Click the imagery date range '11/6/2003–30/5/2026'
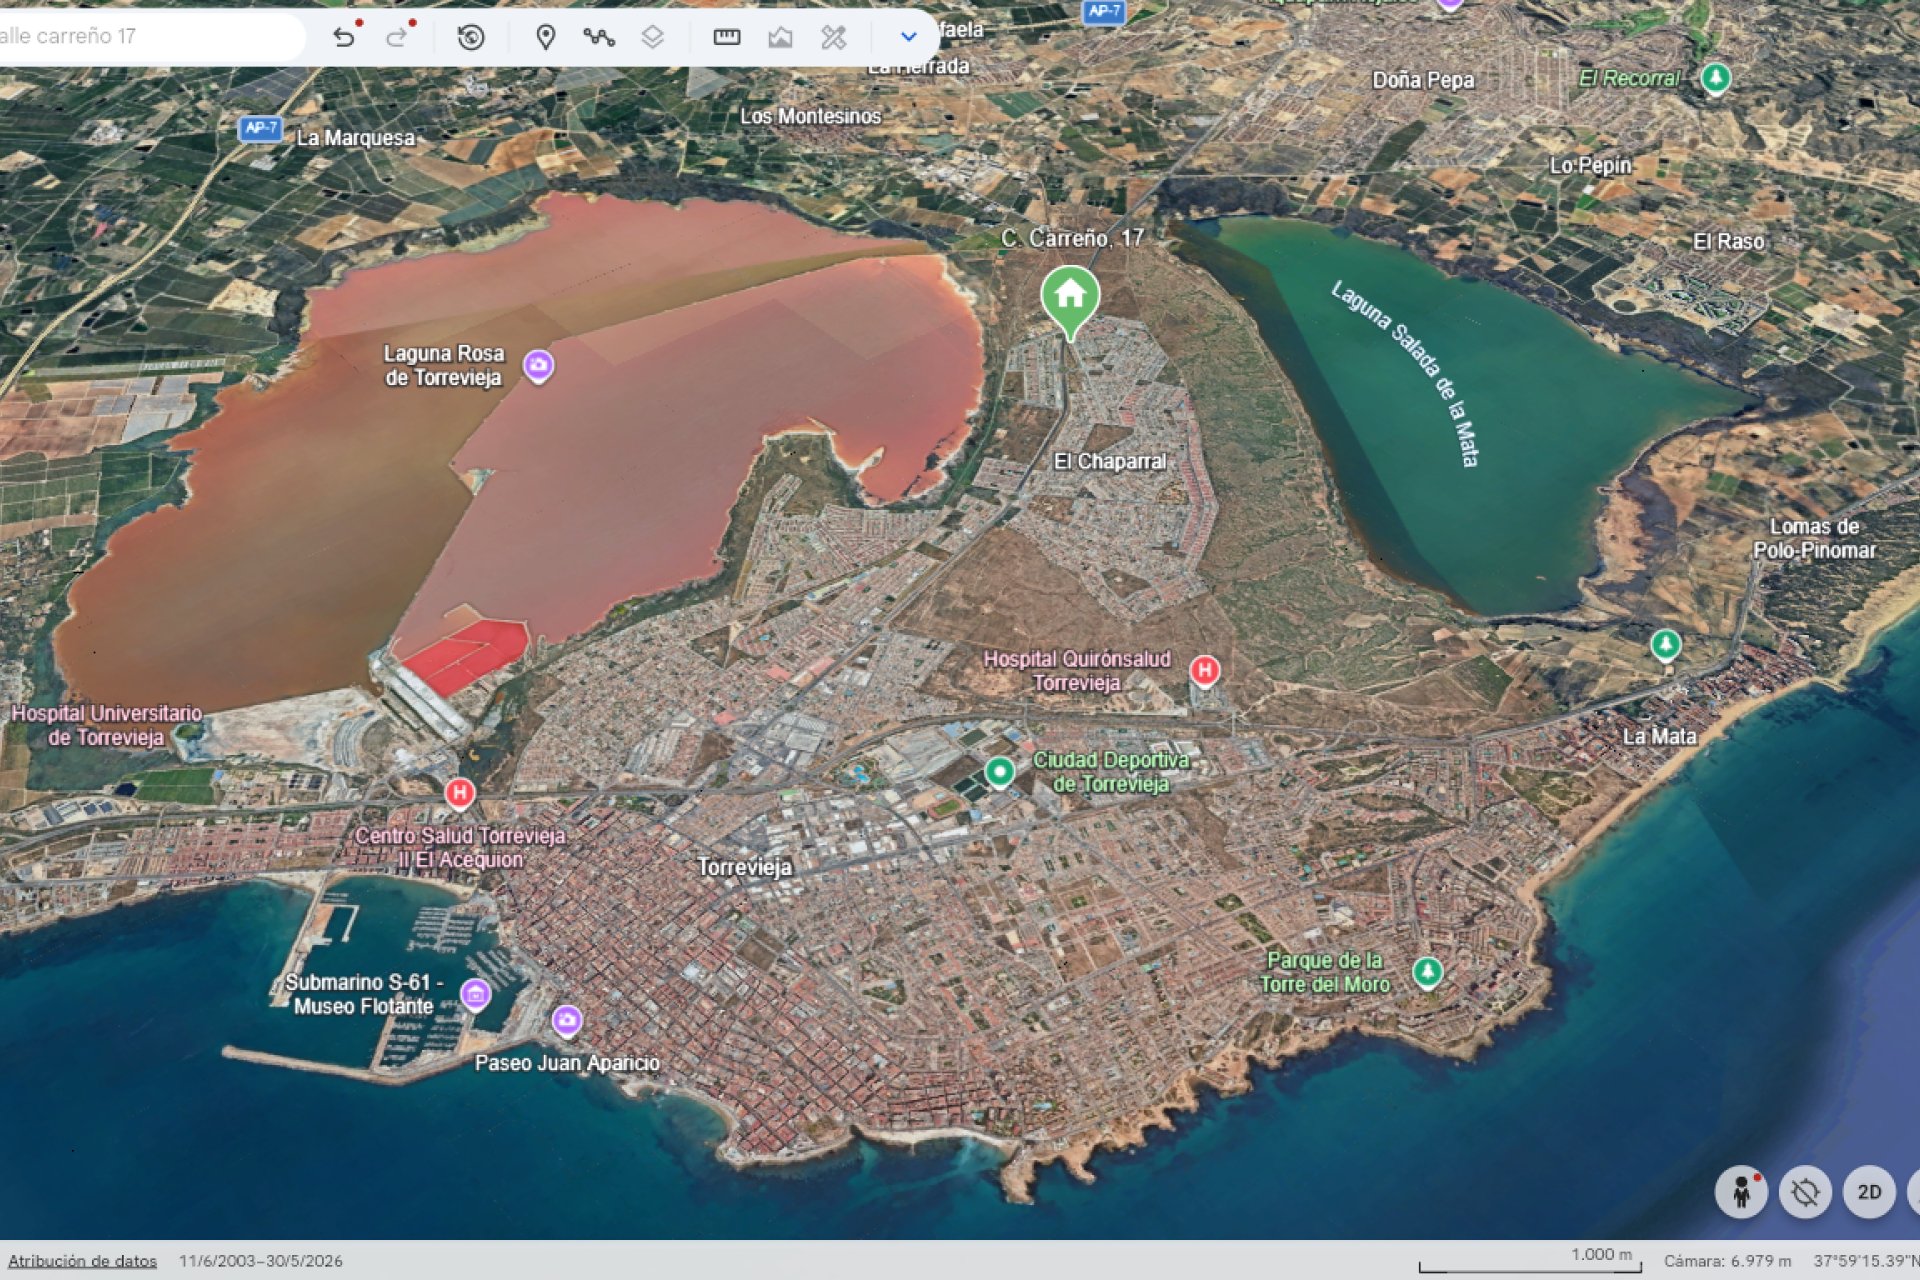The height and width of the screenshot is (1280, 1920). pos(261,1261)
